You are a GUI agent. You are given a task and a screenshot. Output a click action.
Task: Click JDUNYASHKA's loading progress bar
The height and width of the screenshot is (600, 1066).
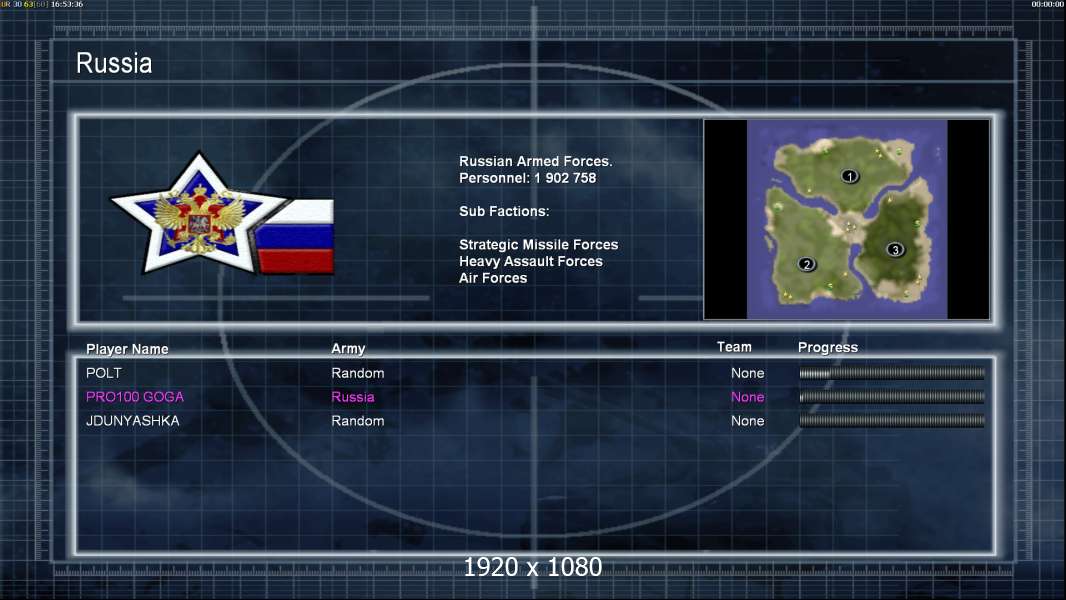tap(892, 421)
